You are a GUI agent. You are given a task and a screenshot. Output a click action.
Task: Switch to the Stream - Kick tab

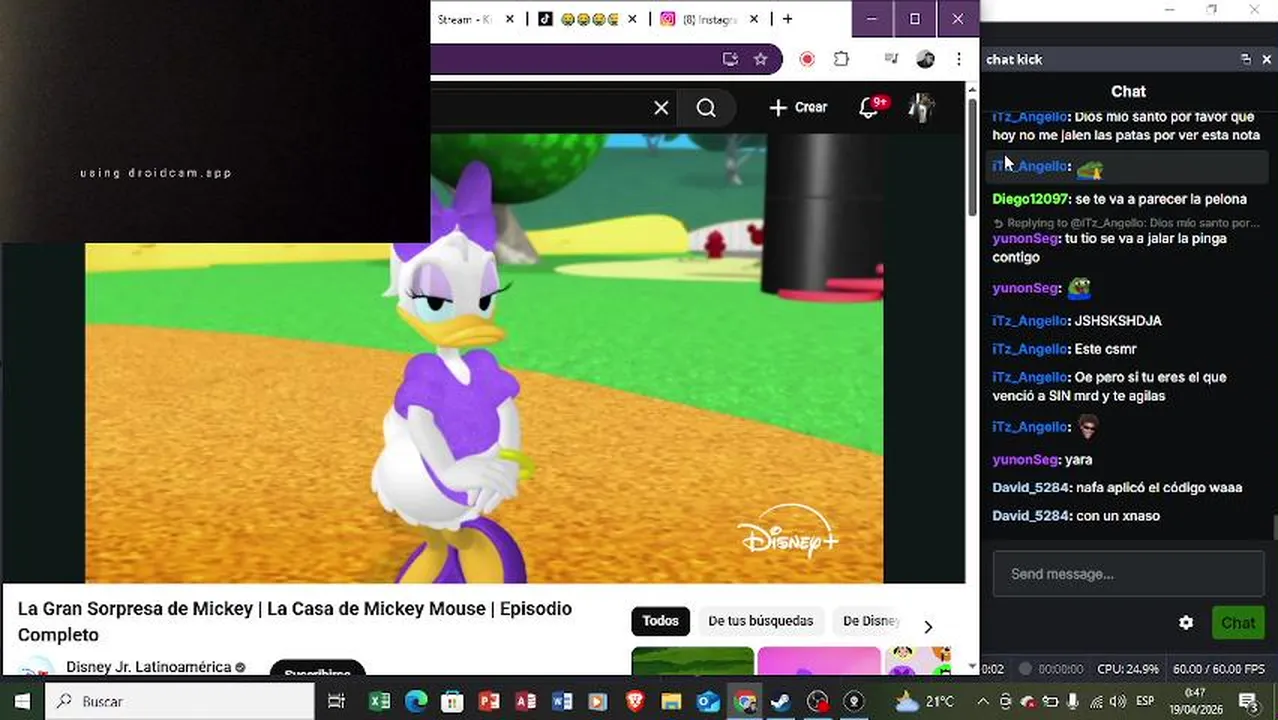465,19
